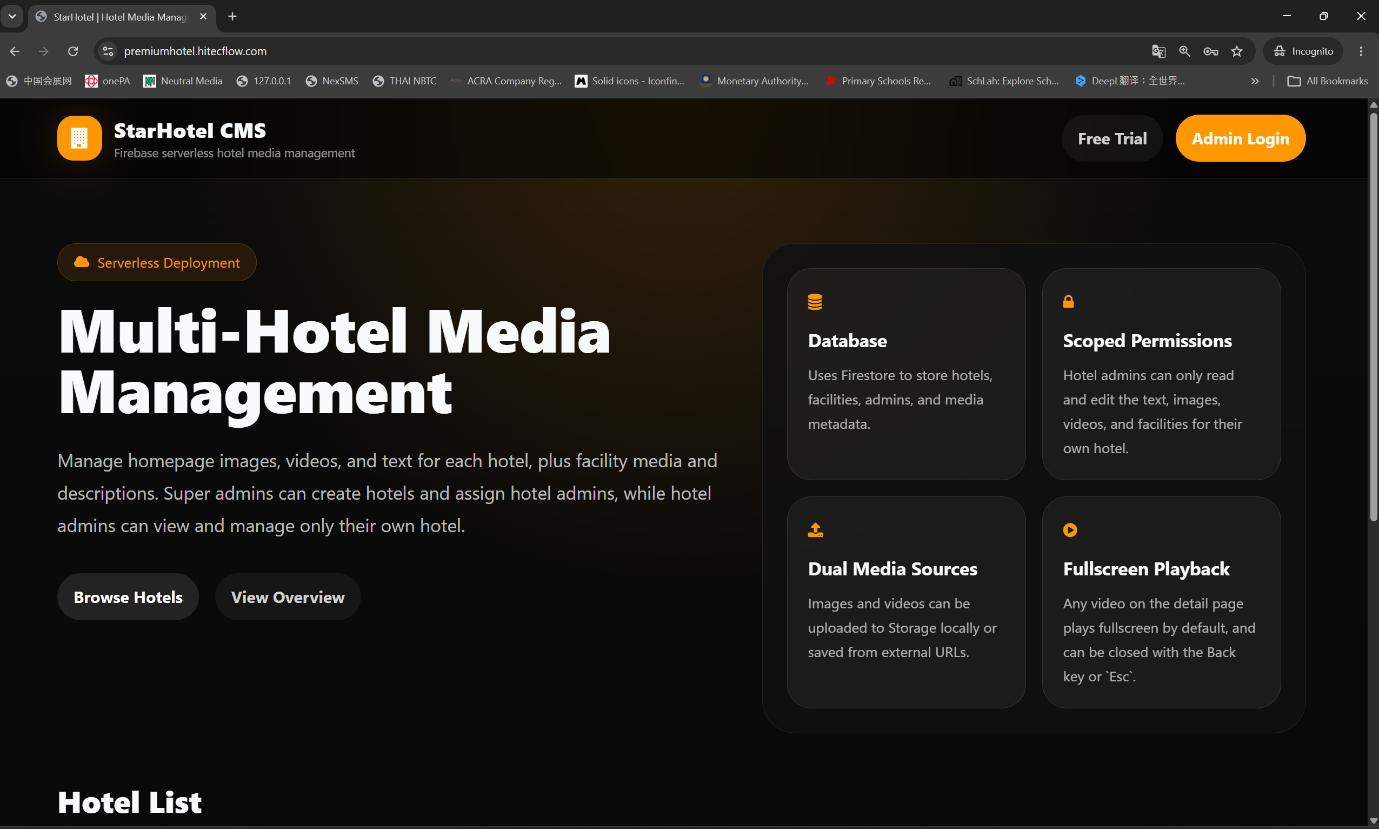Image resolution: width=1379 pixels, height=829 pixels.
Task: Open a new browser tab
Action: click(x=233, y=16)
